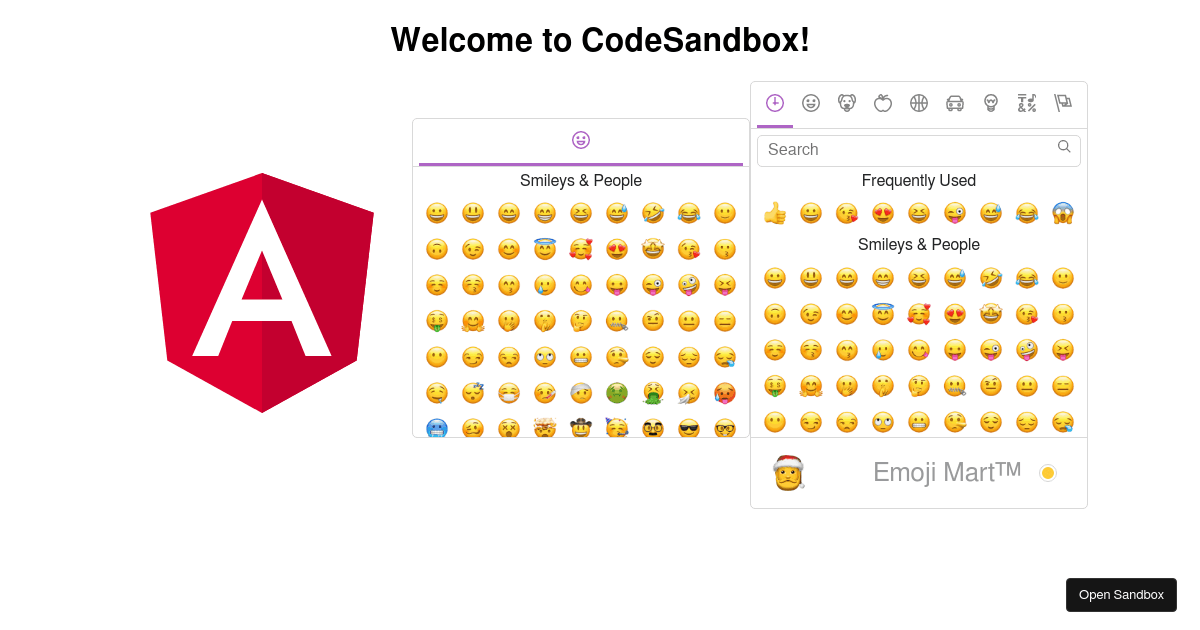Click the Open Sandbox button
The width and height of the screenshot is (1200, 630).
(x=1121, y=595)
